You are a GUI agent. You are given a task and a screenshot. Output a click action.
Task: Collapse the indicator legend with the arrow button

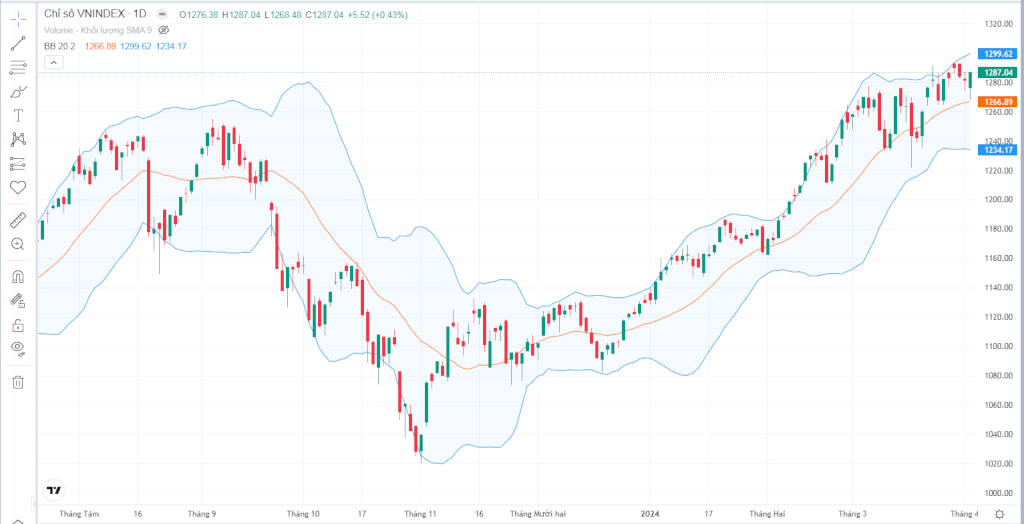click(x=54, y=63)
